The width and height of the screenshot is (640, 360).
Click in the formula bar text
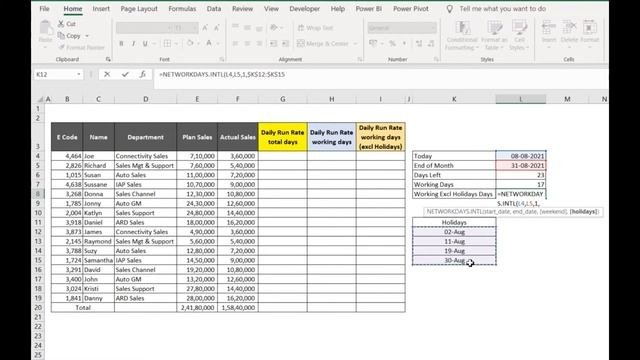(222, 74)
